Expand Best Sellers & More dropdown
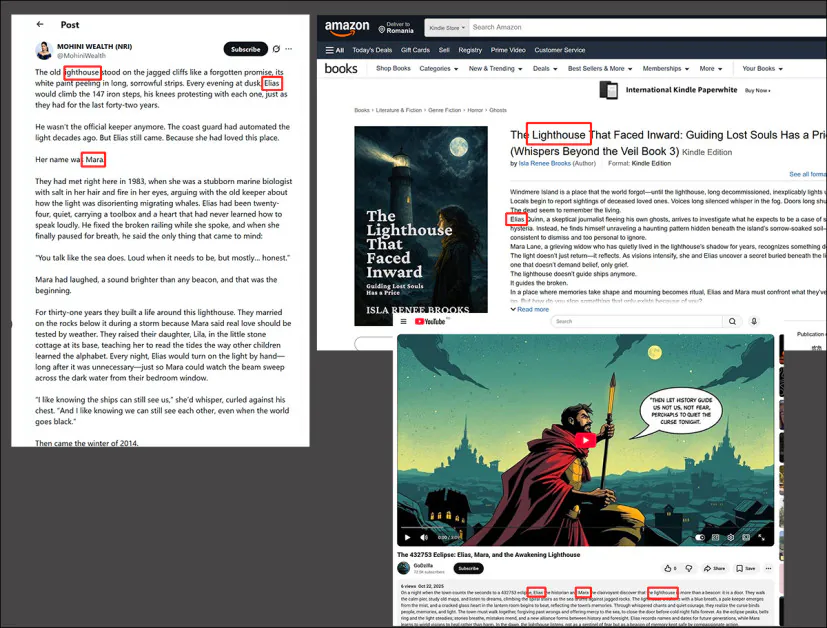The image size is (827, 628). tap(600, 69)
